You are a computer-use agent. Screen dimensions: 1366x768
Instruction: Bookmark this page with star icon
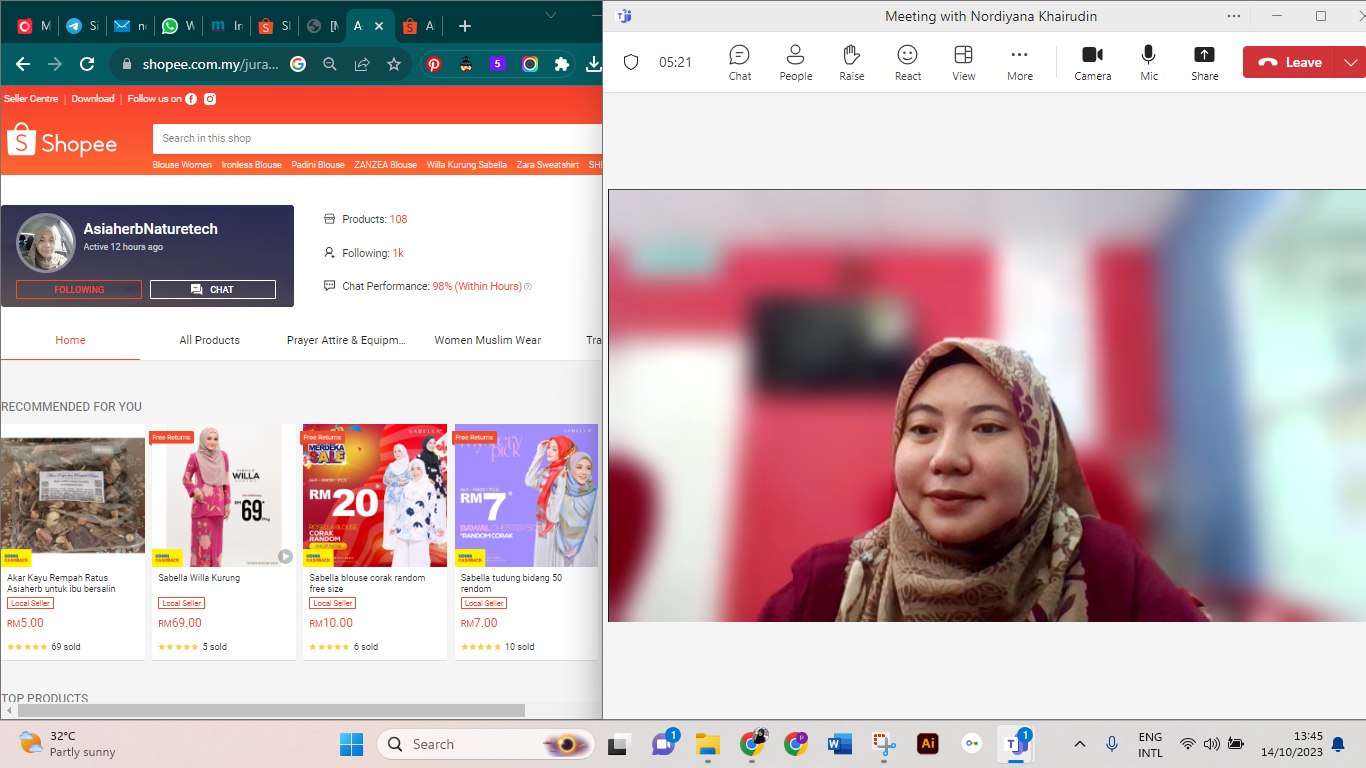coord(393,64)
